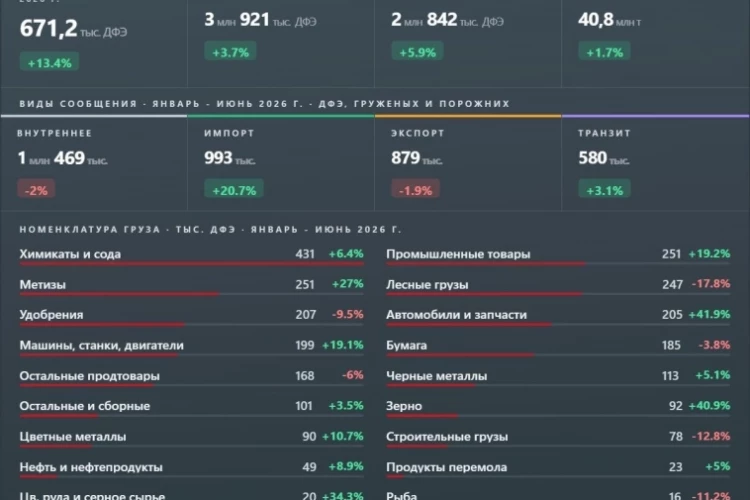Click the Химикаты и сода progress bar
Image resolution: width=750 pixels, height=500 pixels.
(x=191, y=264)
